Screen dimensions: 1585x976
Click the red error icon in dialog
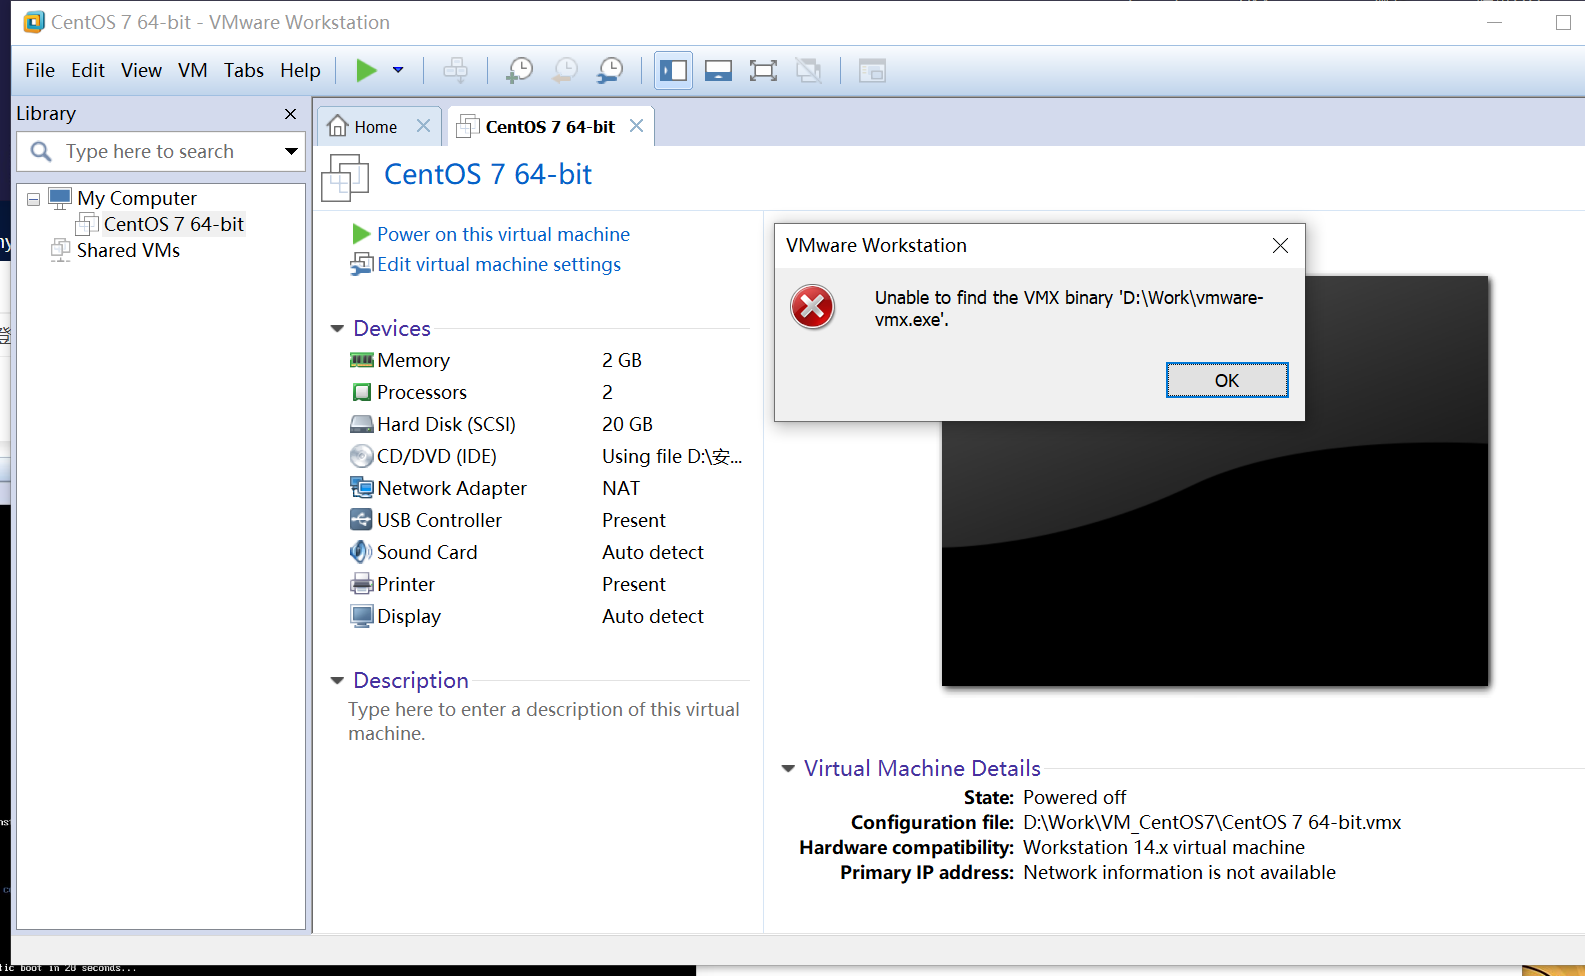point(813,307)
